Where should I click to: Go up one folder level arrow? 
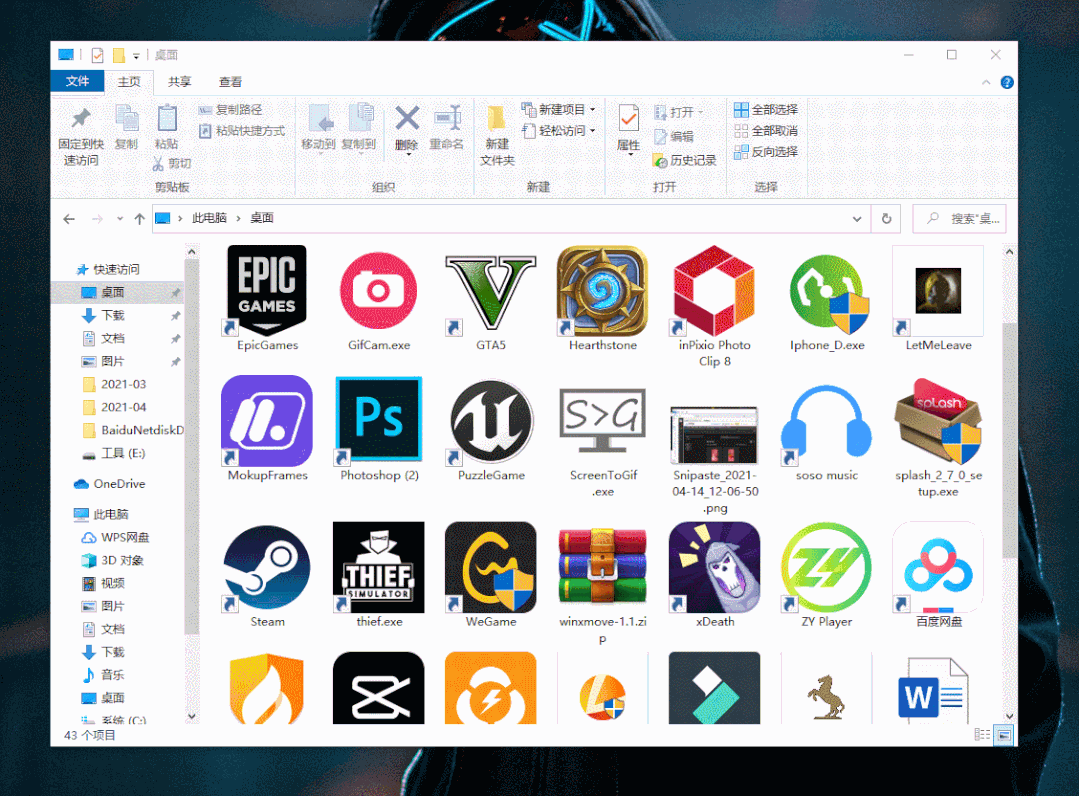(x=140, y=219)
